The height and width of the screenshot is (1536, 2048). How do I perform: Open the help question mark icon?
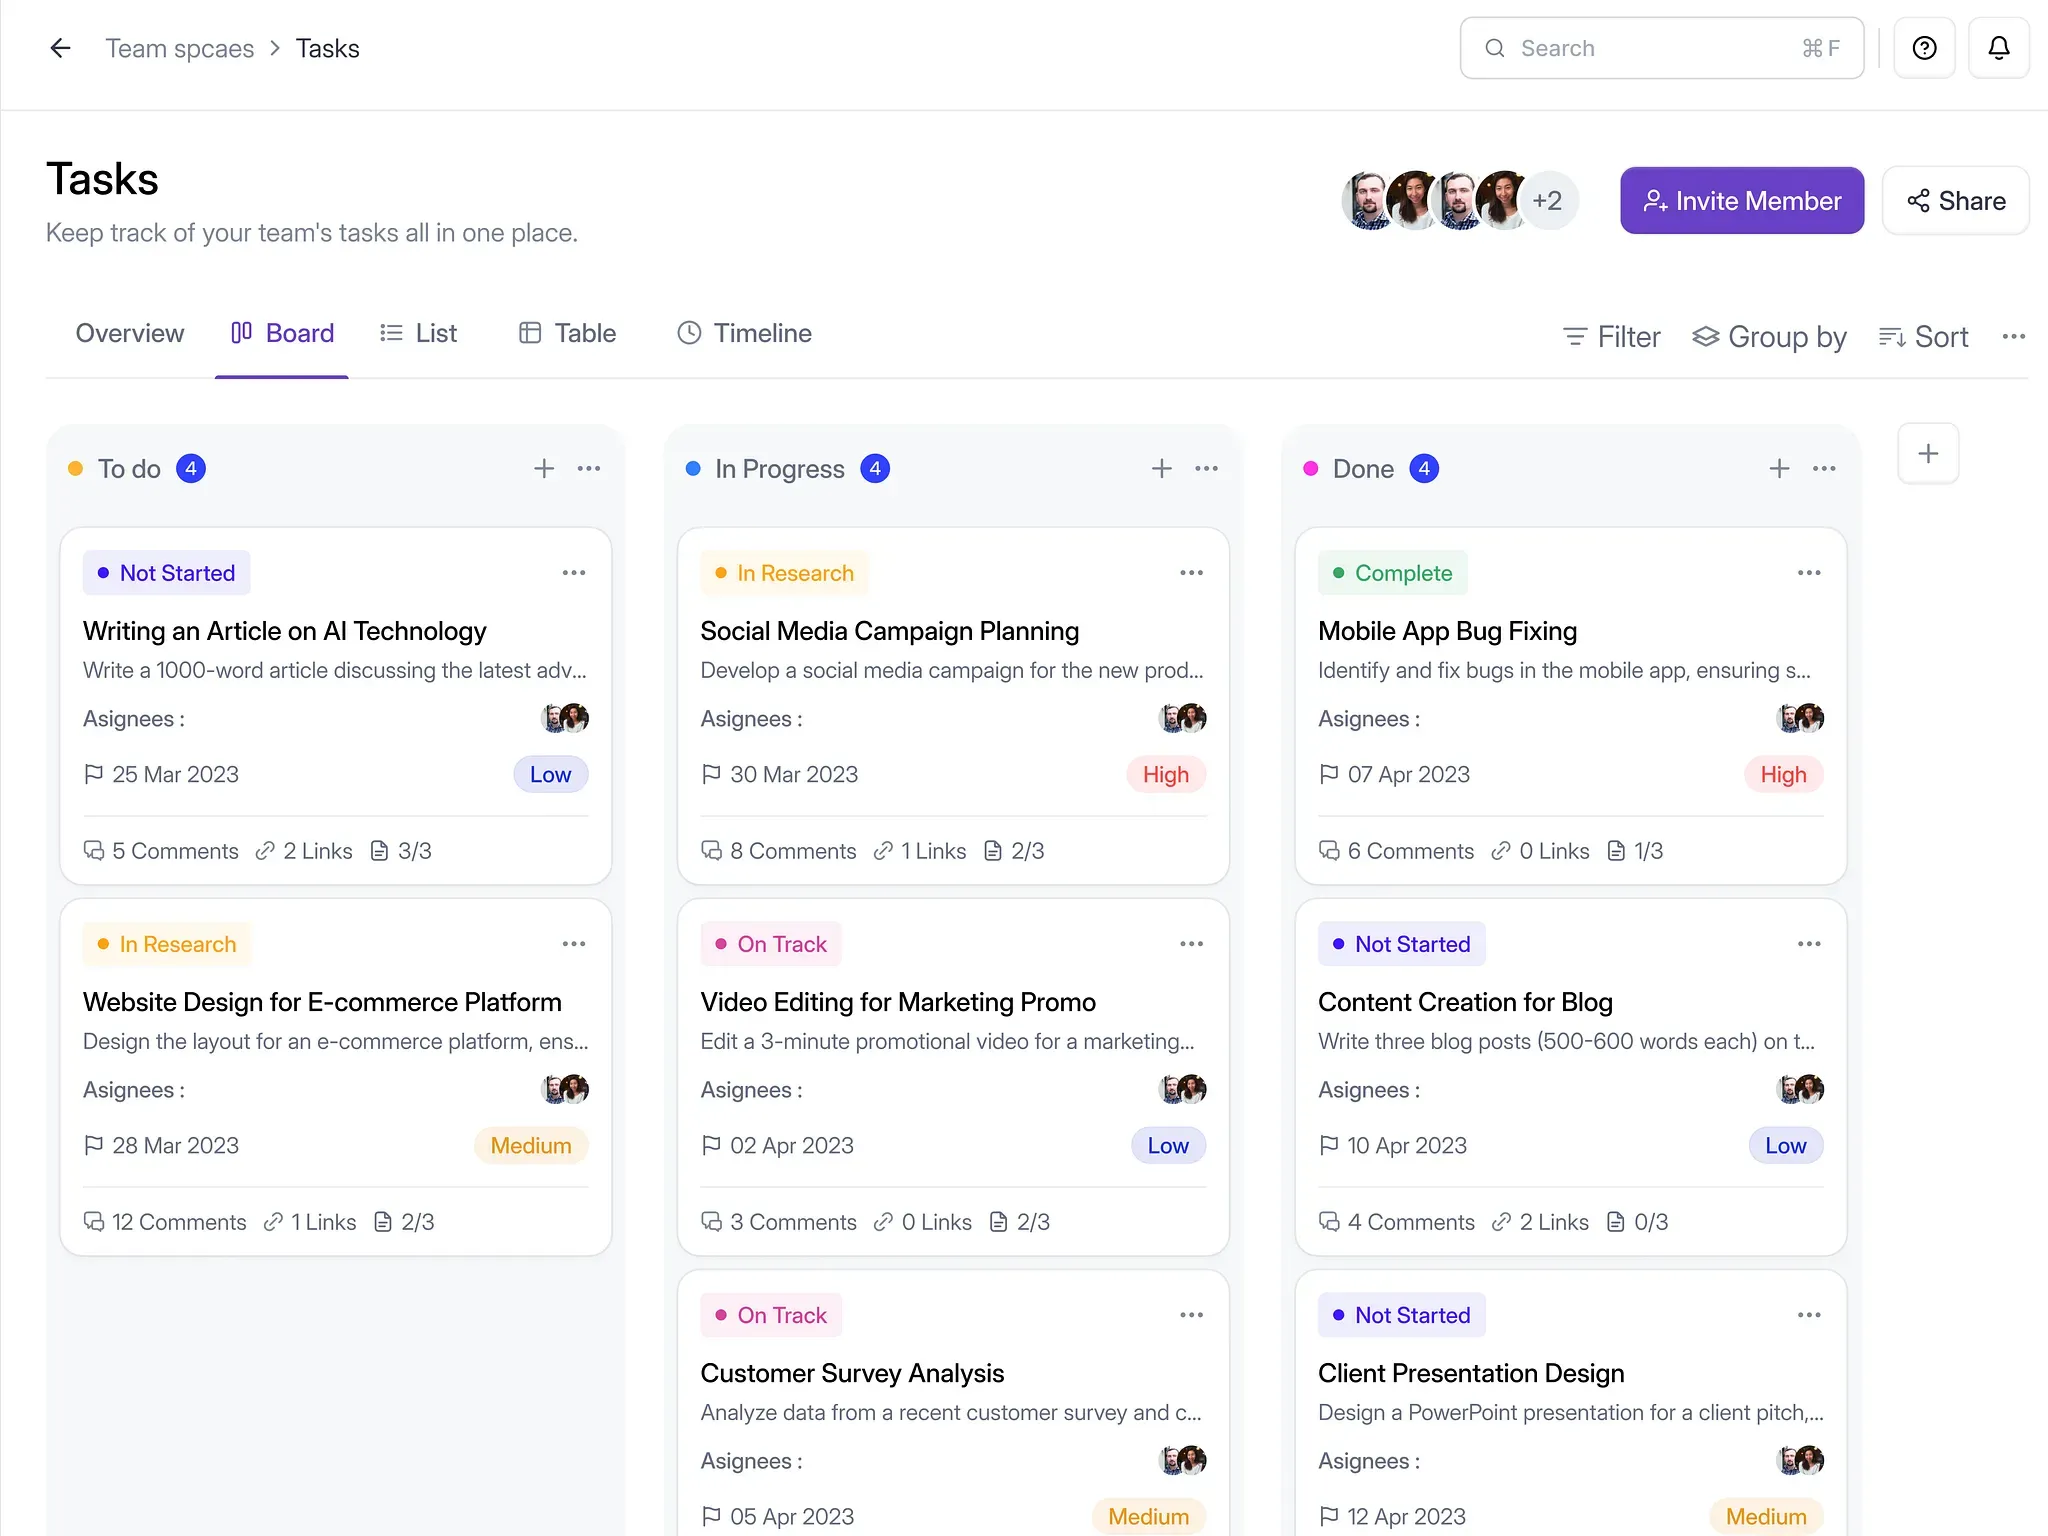pos(1924,48)
